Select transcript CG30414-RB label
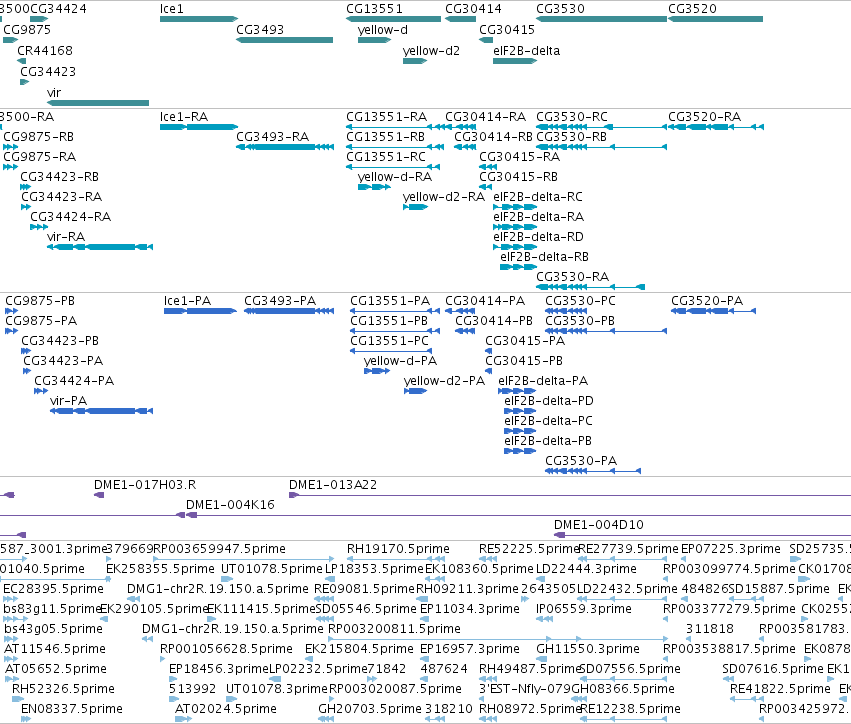 tap(493, 137)
